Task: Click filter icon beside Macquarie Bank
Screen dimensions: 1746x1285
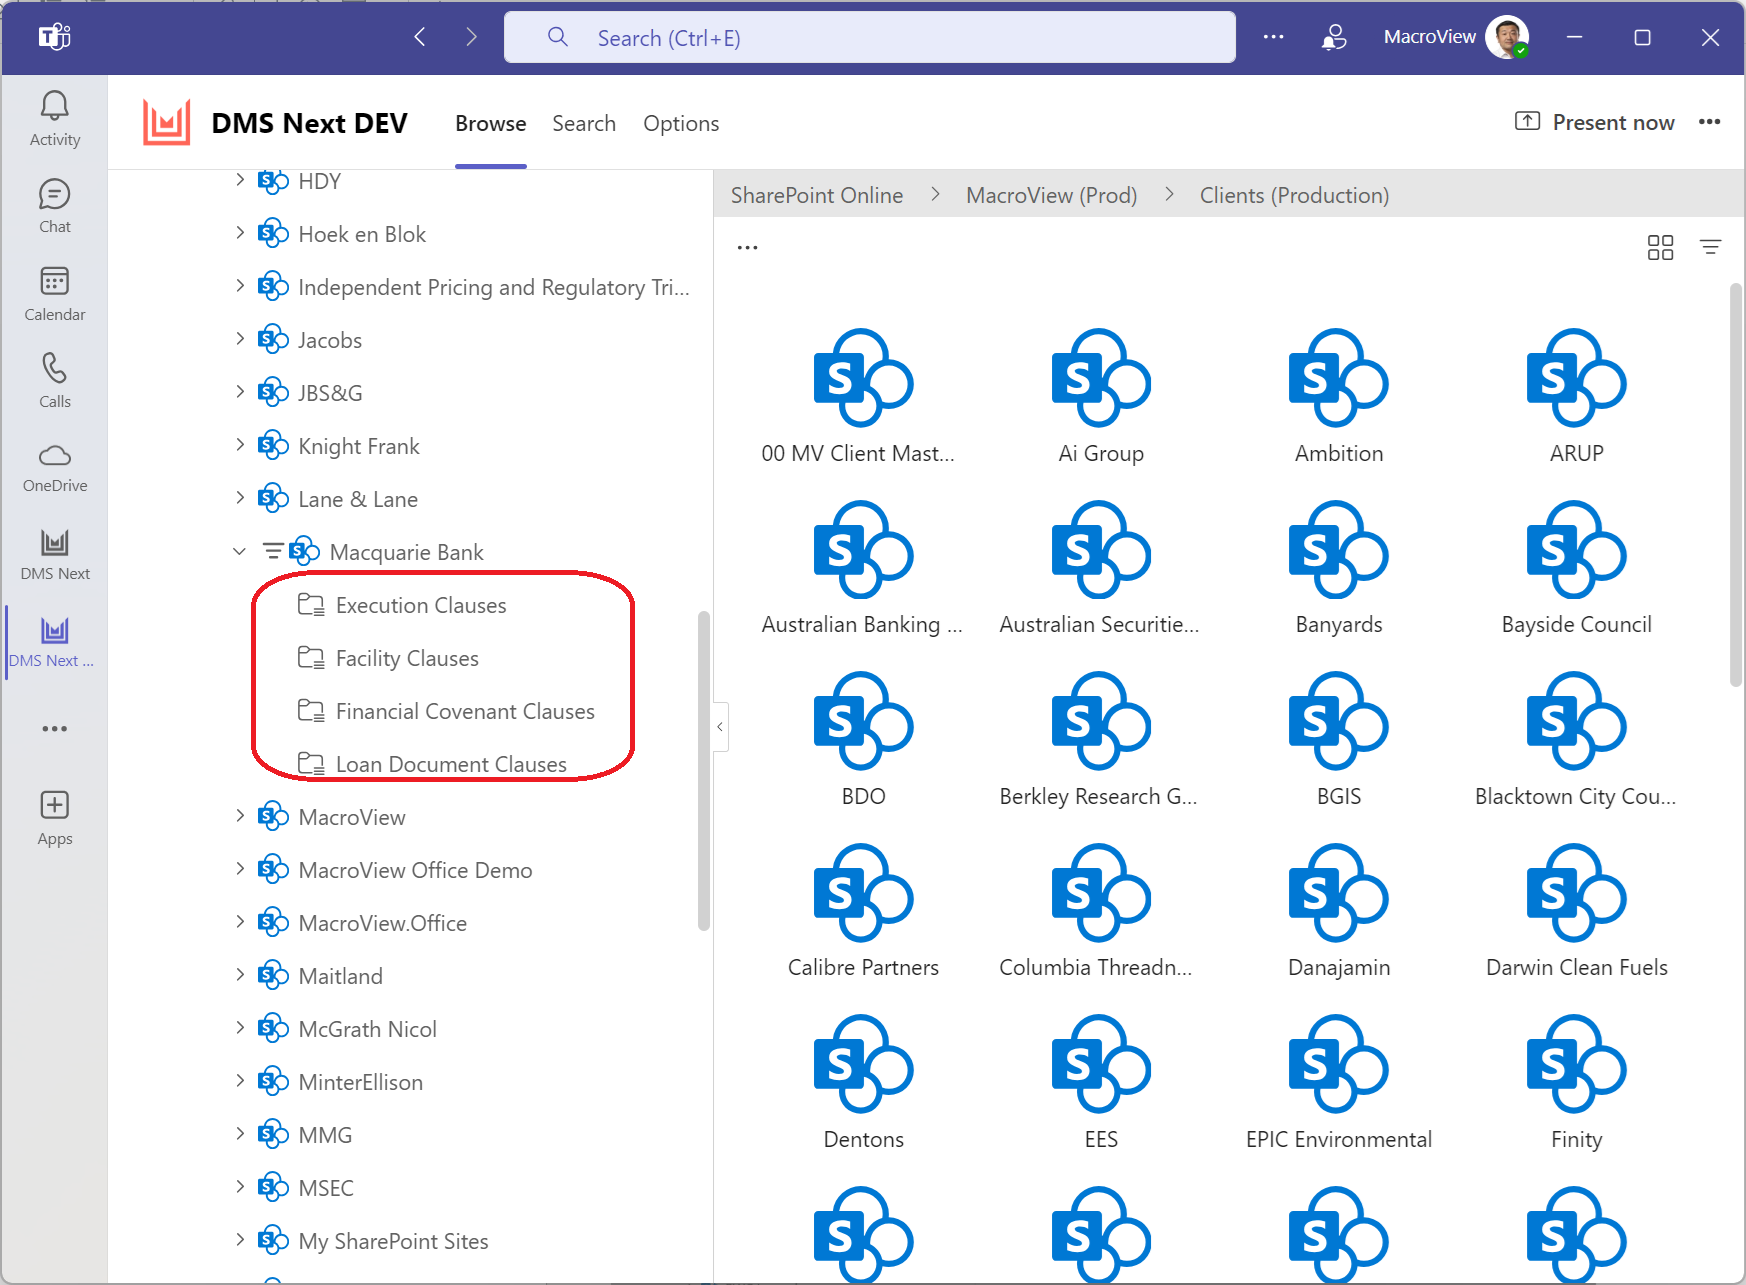Action: point(272,551)
